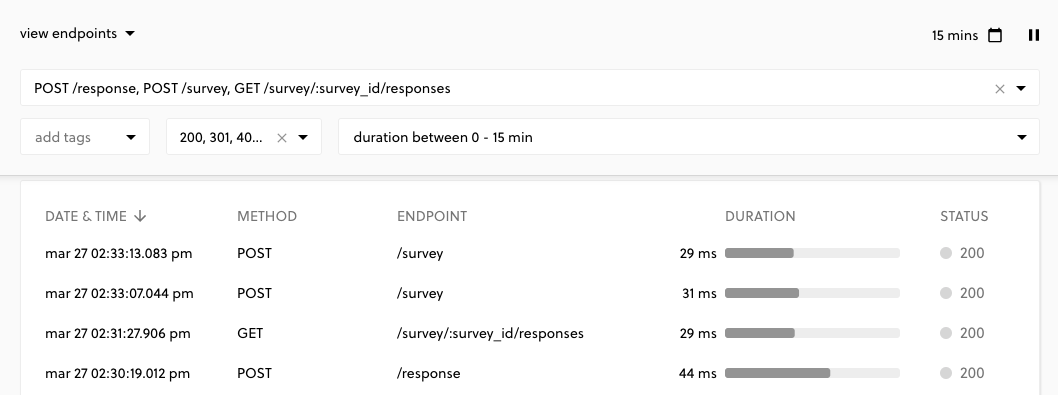This screenshot has width=1058, height=395.
Task: Clear the status codes filter
Action: [x=282, y=138]
